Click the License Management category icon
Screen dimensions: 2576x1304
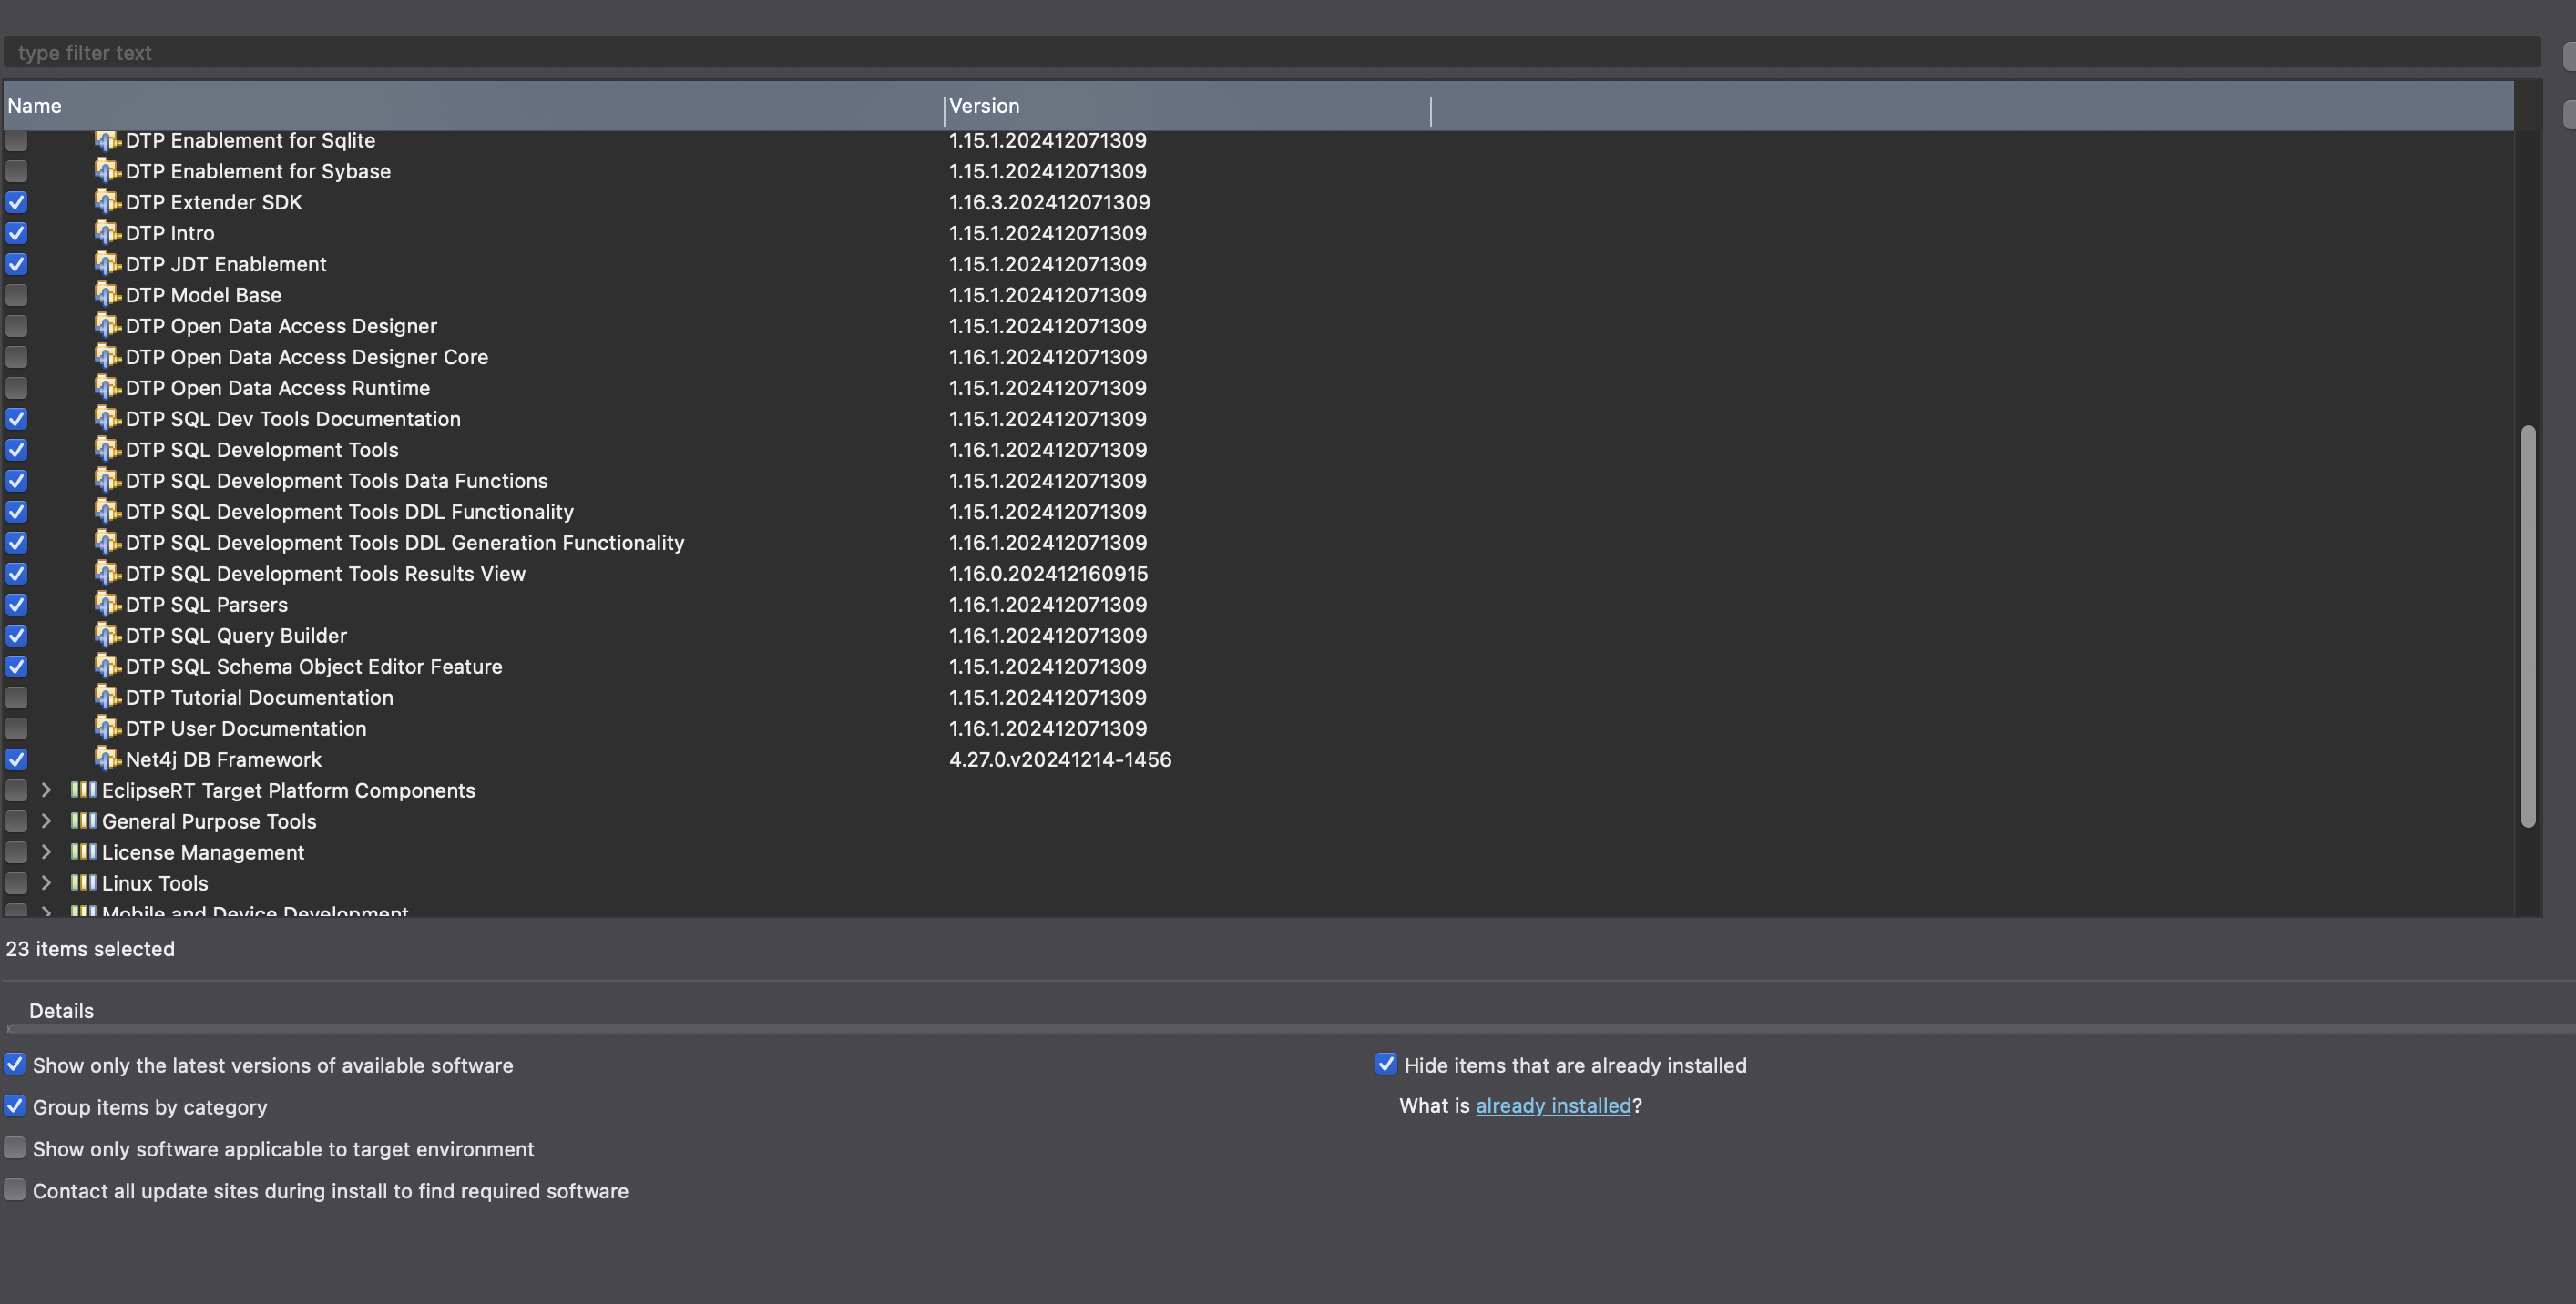point(83,851)
